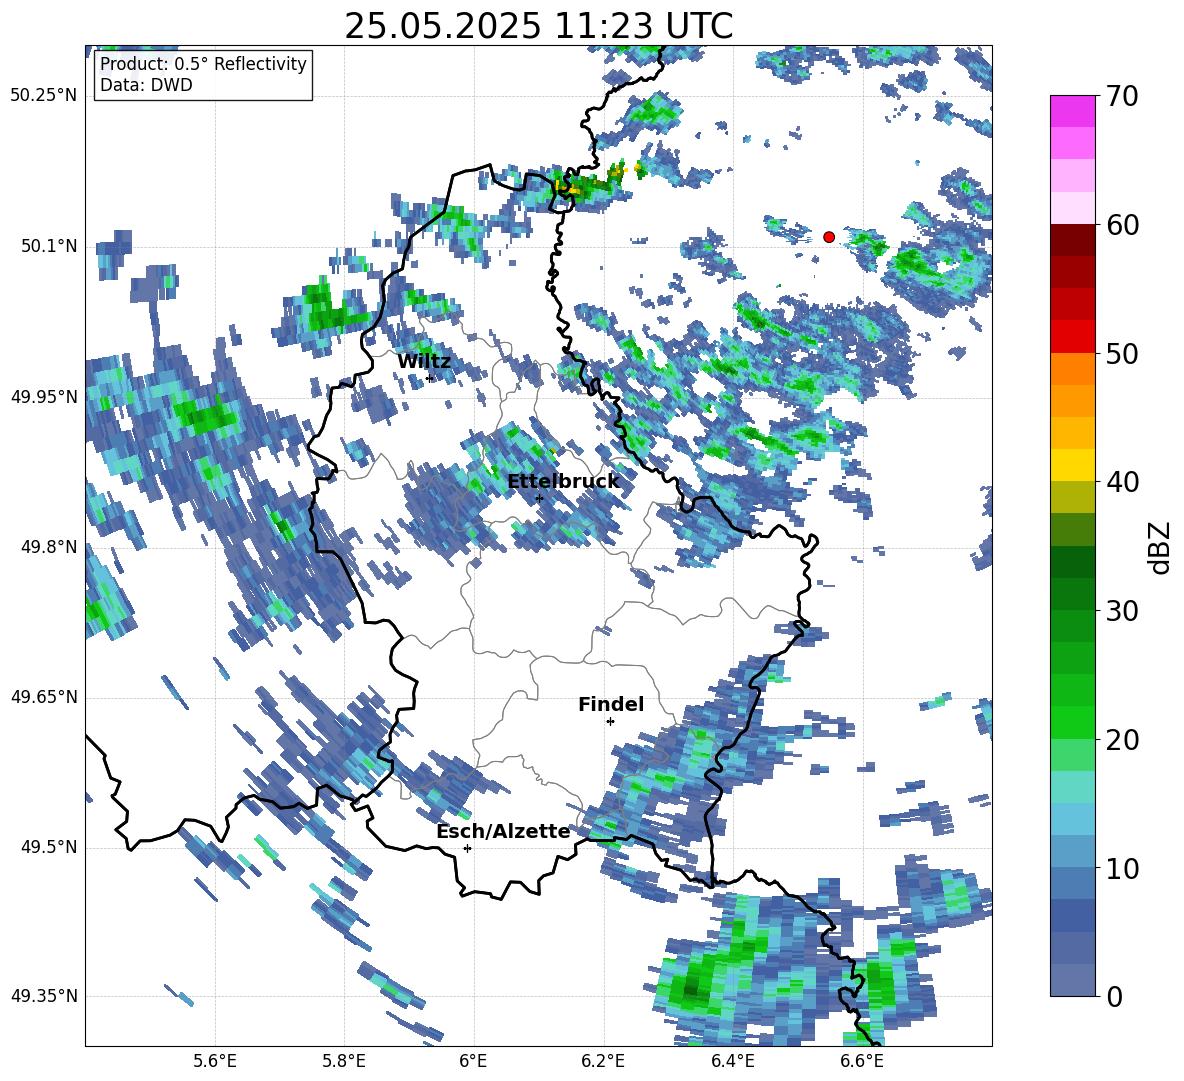Click the 49.35°N latitude label

pyautogui.click(x=44, y=996)
